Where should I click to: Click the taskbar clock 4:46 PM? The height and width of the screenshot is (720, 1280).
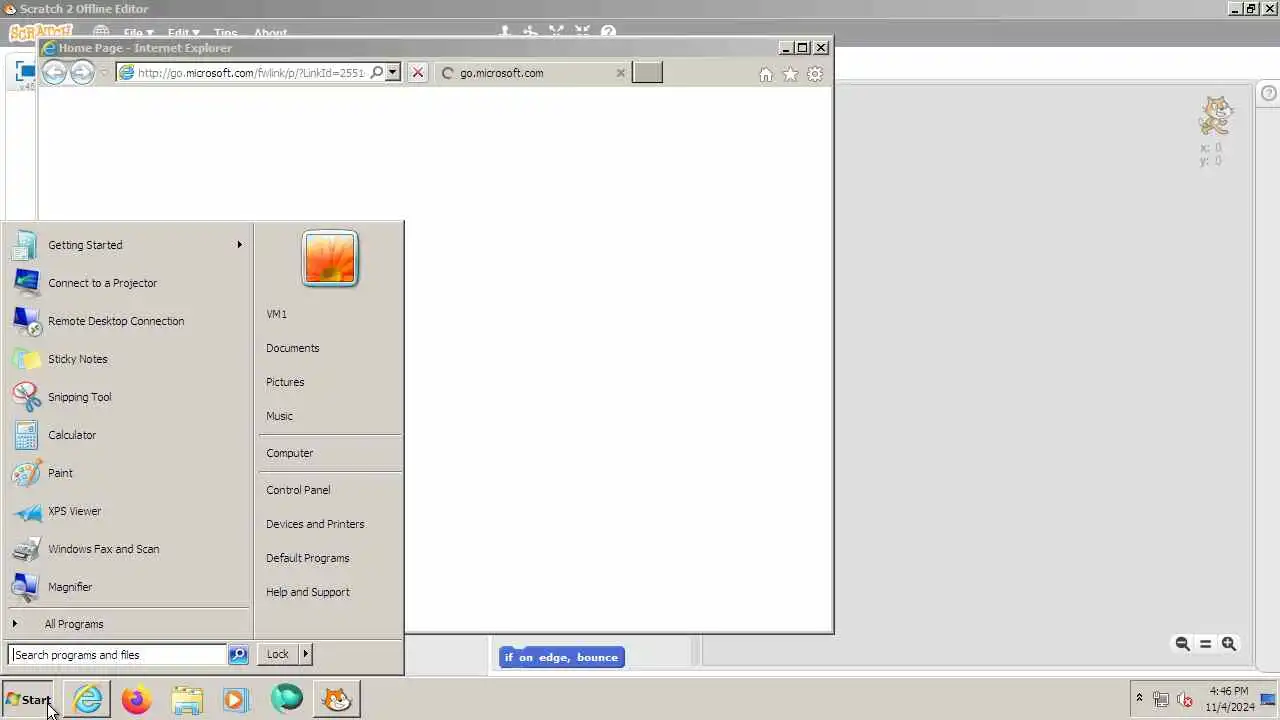click(1229, 691)
